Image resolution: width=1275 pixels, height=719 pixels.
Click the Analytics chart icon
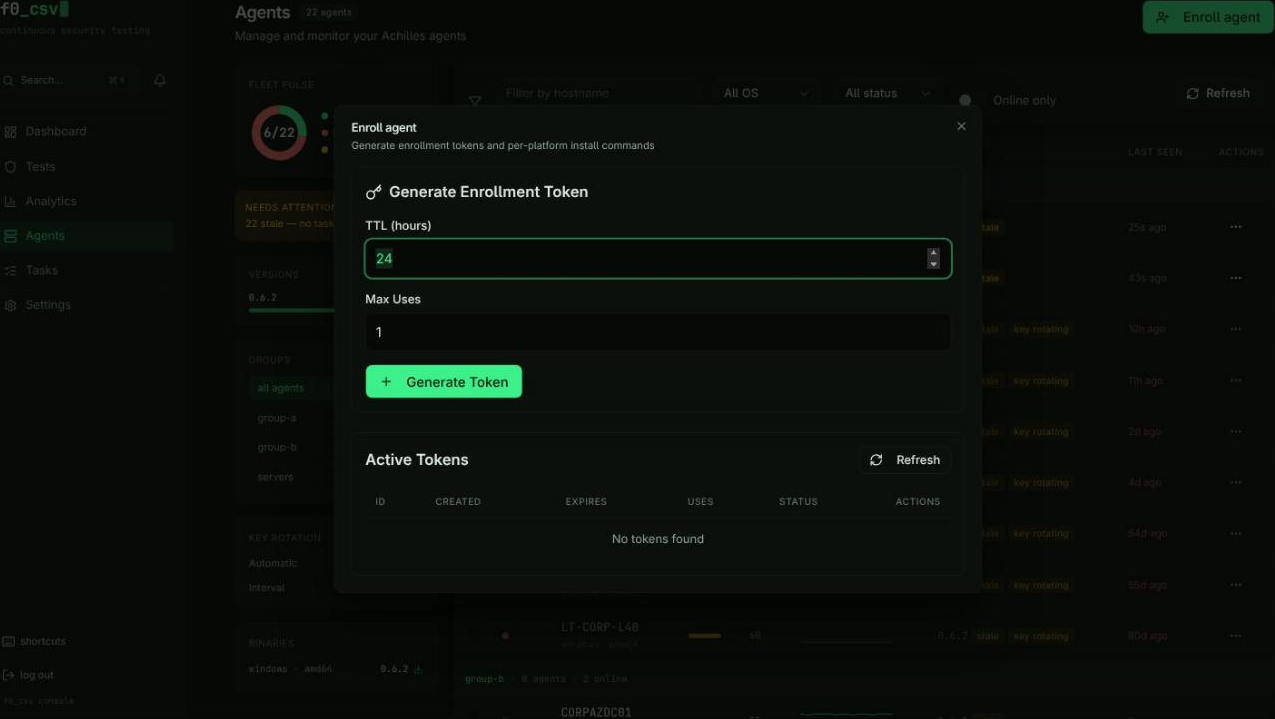tap(11, 201)
